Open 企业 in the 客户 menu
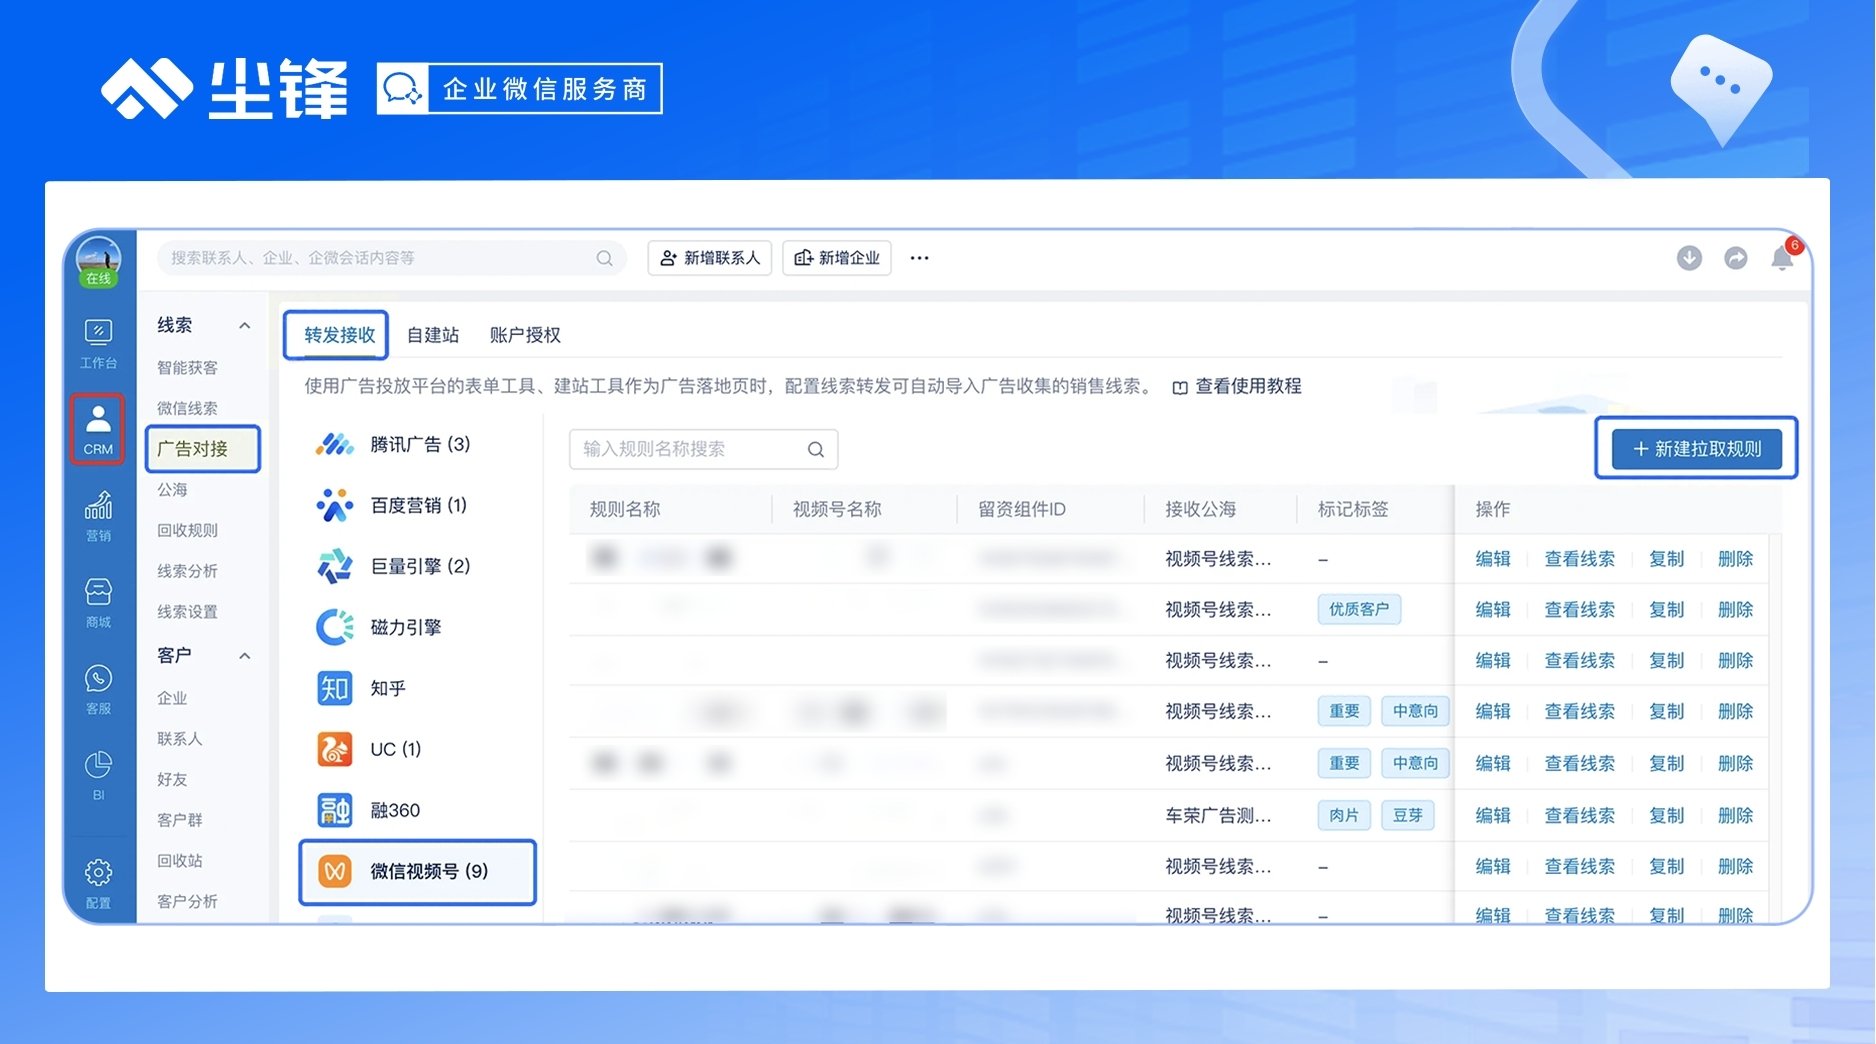 [x=172, y=698]
